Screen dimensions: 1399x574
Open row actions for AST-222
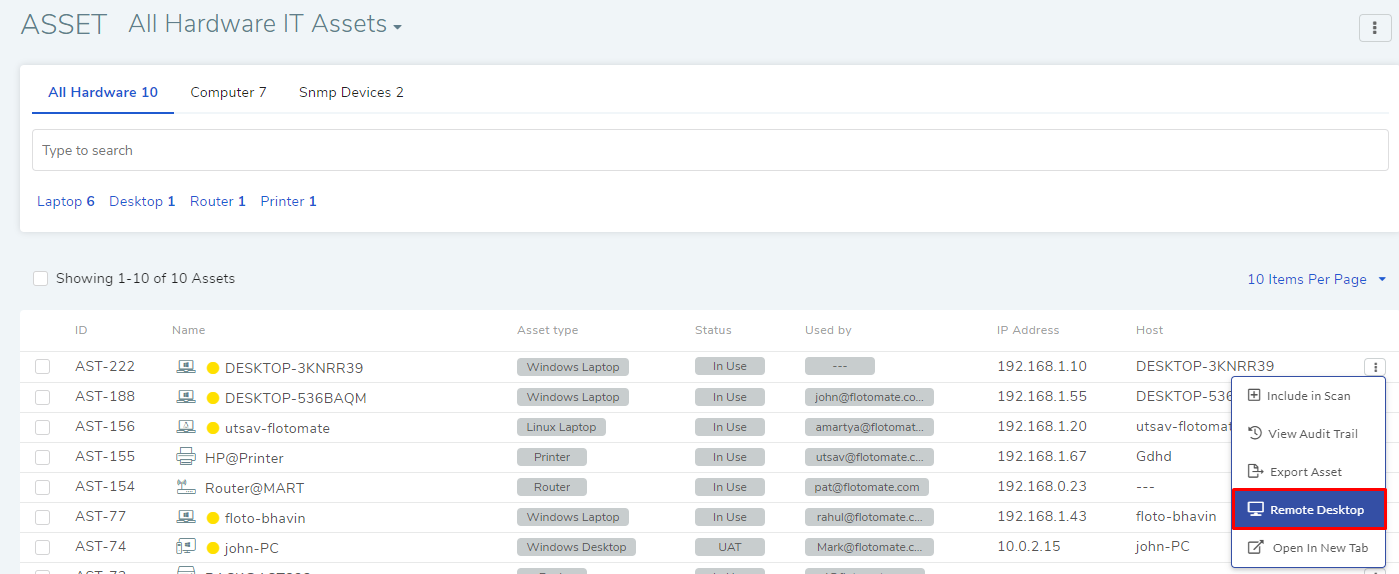pyautogui.click(x=1375, y=367)
